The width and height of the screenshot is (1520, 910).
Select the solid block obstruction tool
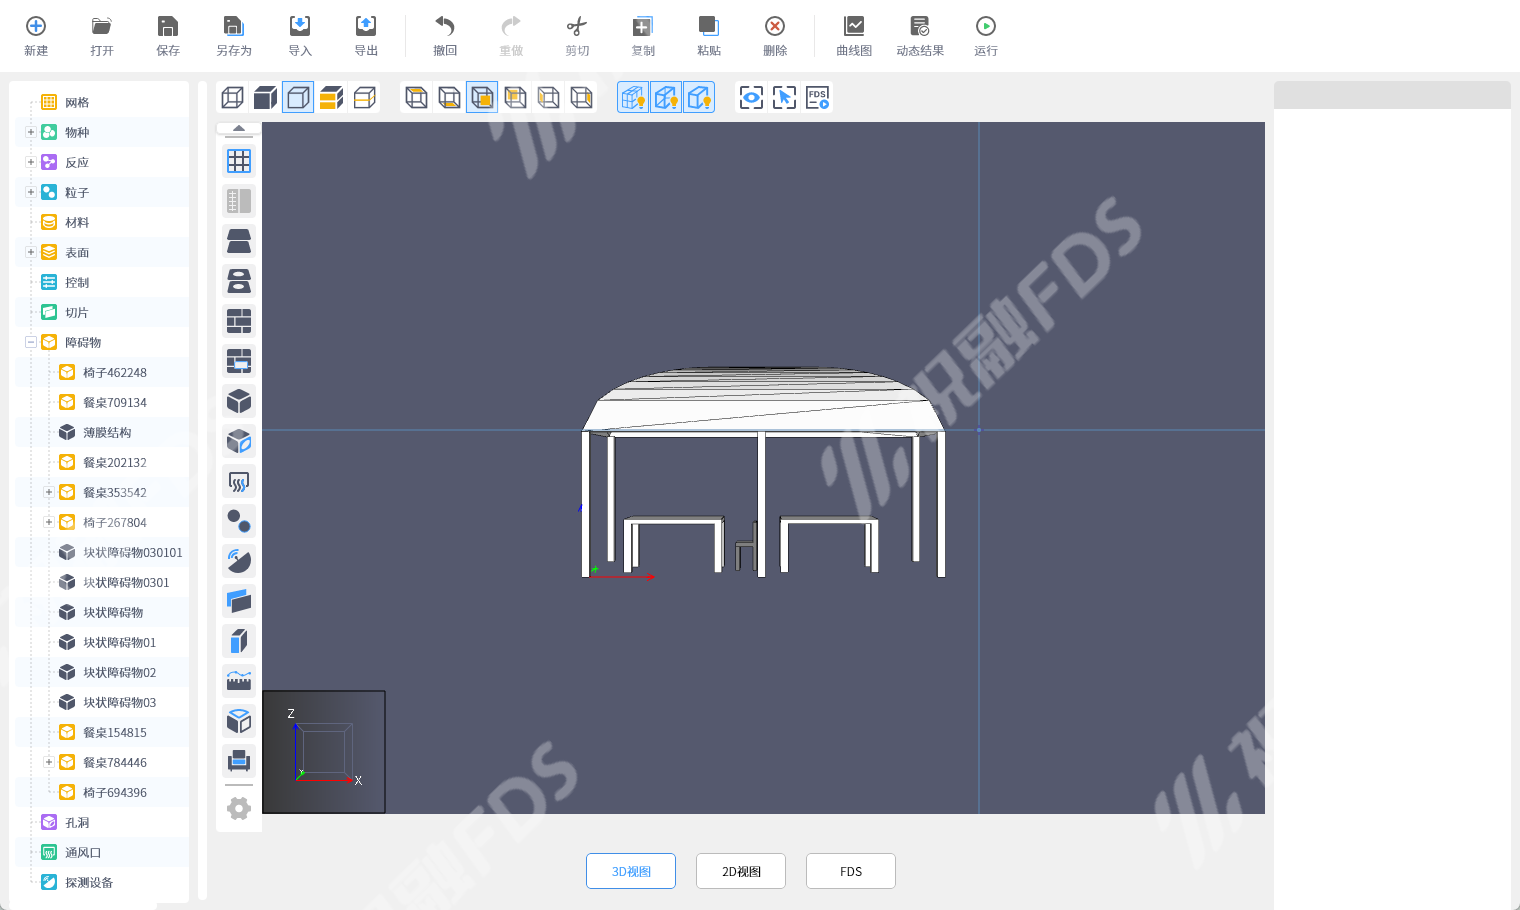[239, 401]
